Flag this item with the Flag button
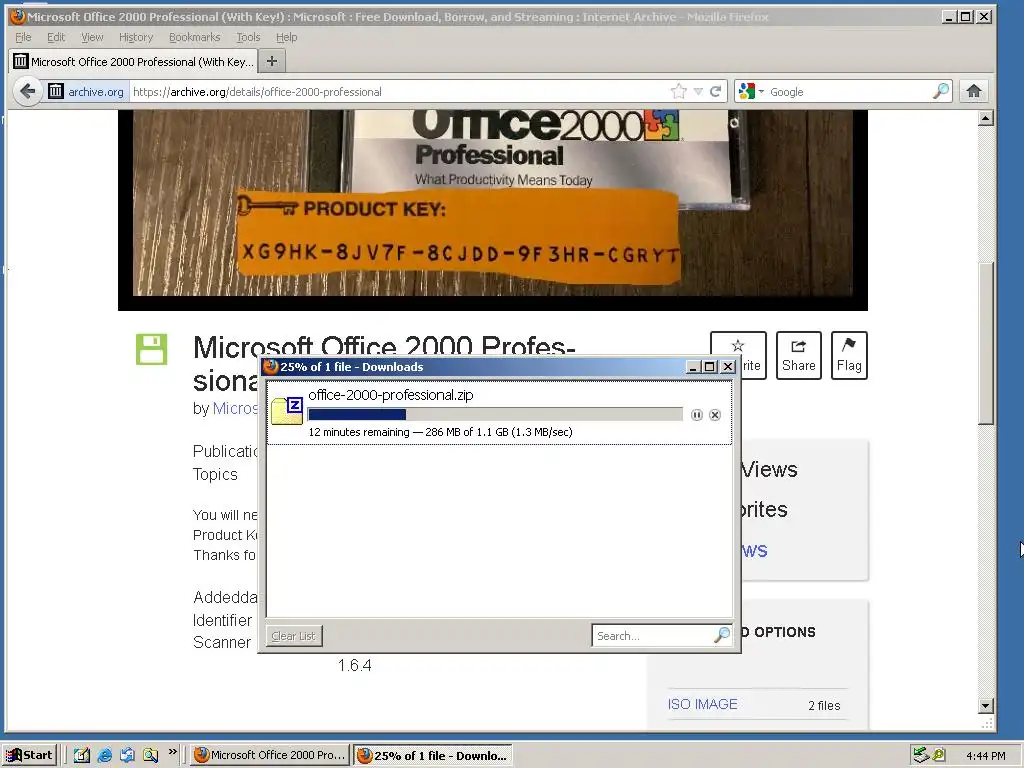Viewport: 1024px width, 768px height. (849, 355)
